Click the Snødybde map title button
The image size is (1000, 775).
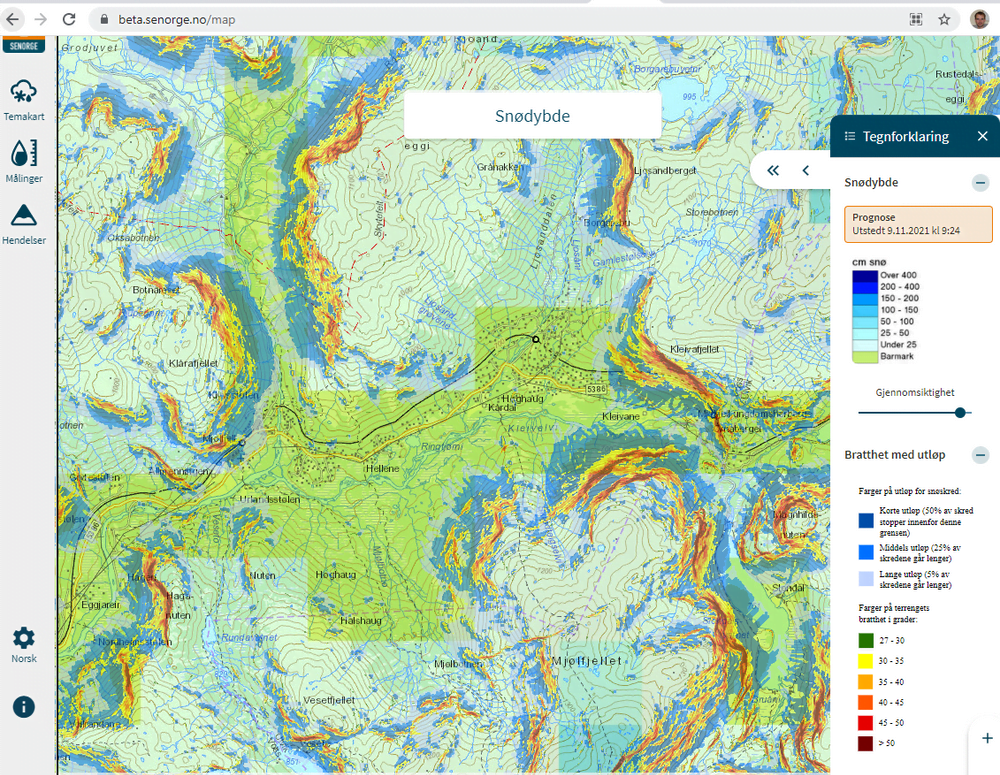click(532, 116)
